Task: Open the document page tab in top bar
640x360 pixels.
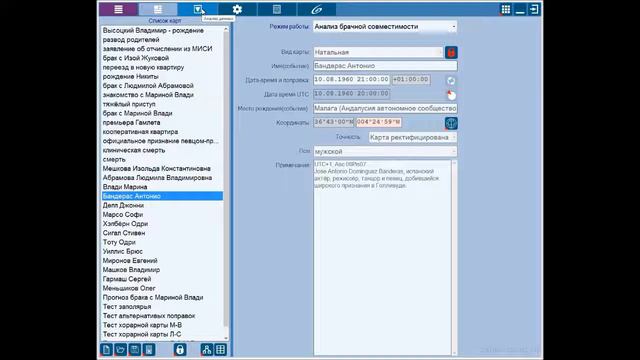Action: click(277, 9)
